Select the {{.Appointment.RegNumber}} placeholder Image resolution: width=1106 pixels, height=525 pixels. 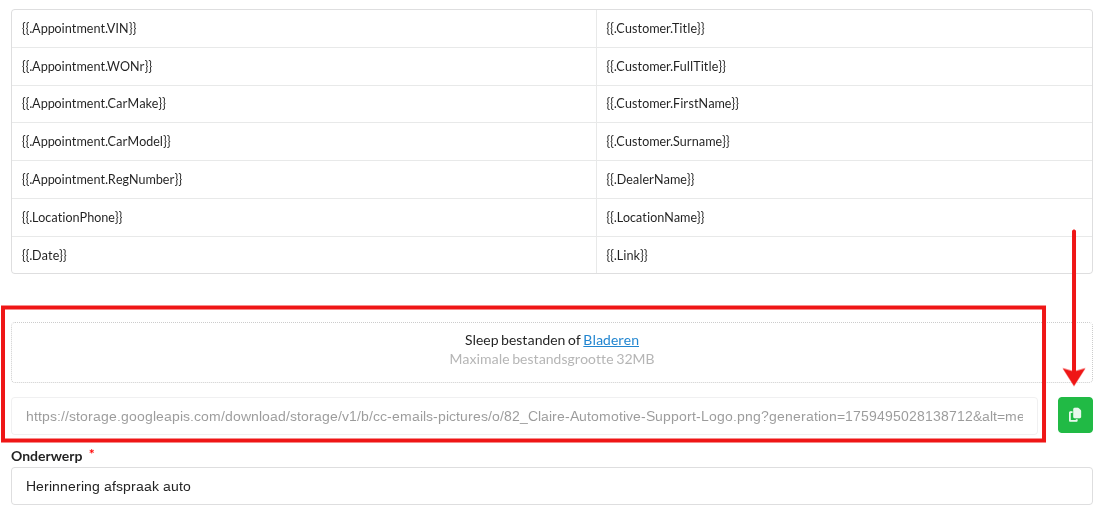[101, 180]
